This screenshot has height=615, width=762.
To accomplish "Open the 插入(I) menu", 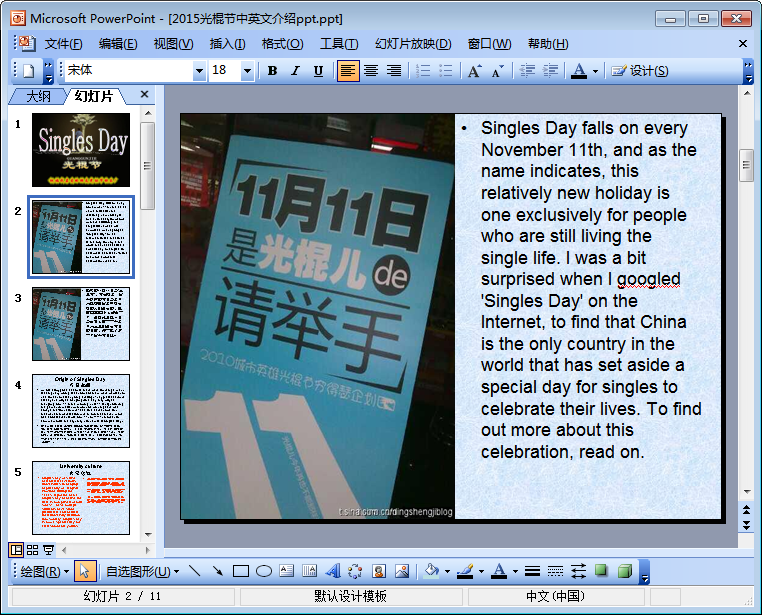I will click(x=227, y=44).
